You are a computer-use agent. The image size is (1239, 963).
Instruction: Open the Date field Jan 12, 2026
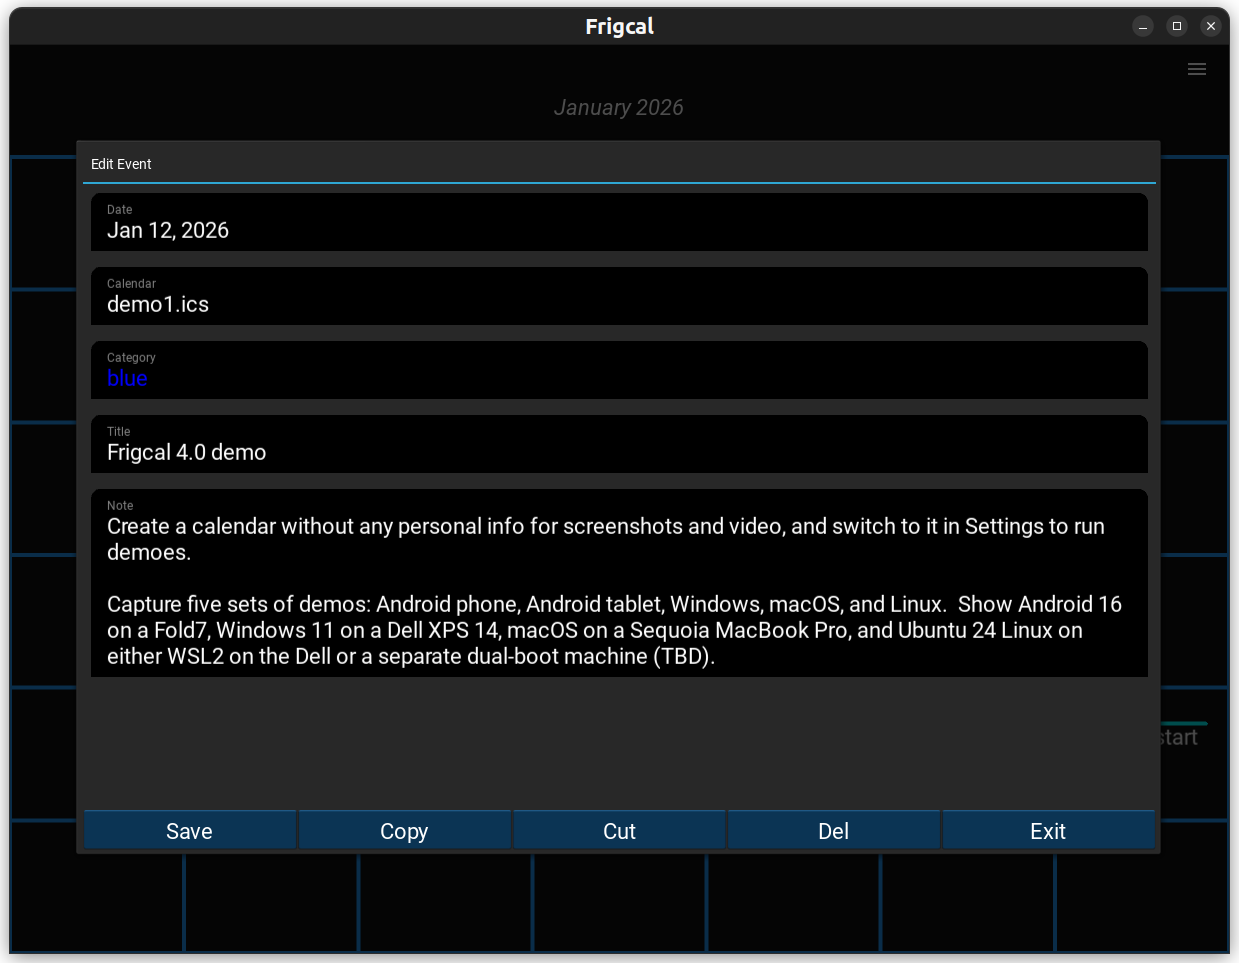[619, 222]
